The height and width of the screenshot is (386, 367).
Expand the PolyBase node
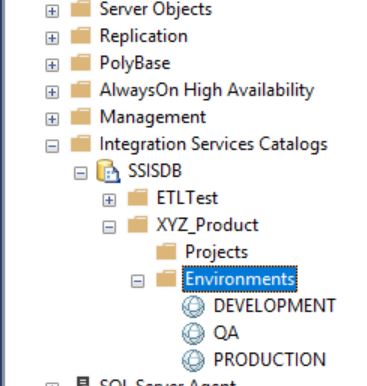point(52,65)
